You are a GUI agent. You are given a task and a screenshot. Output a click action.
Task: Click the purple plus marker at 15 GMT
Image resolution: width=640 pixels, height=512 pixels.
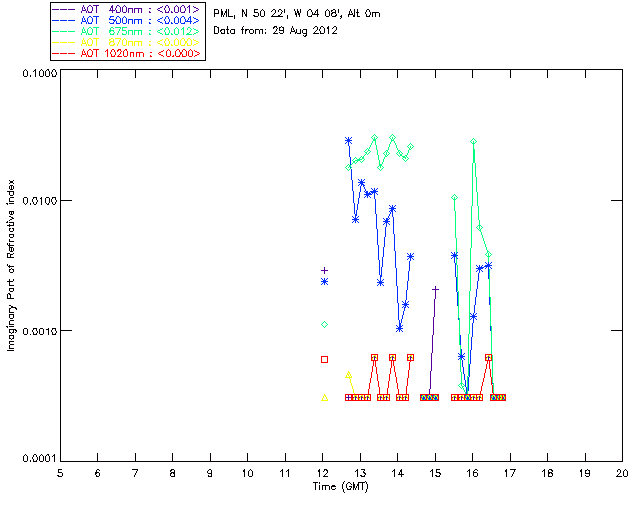[436, 289]
